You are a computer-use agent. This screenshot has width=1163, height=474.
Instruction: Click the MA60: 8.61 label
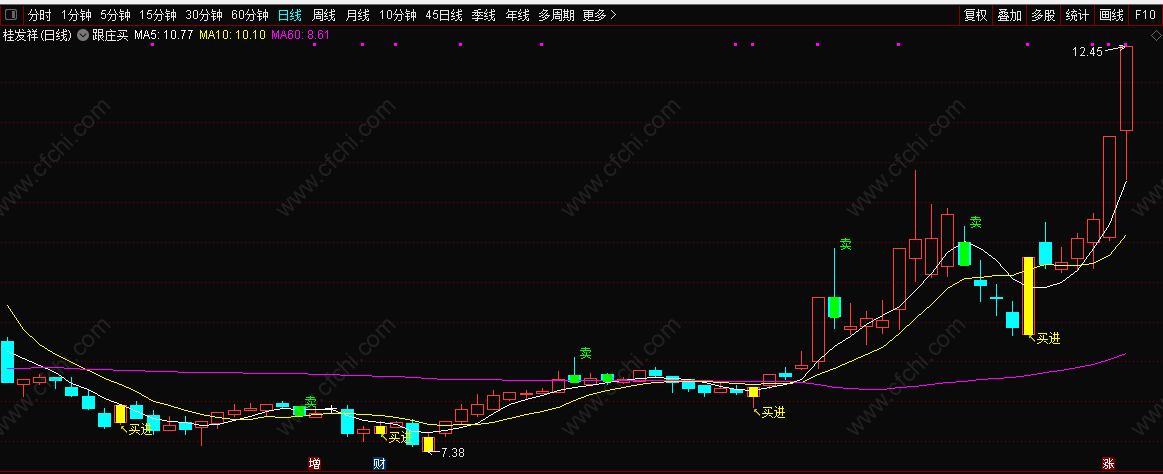(300, 34)
